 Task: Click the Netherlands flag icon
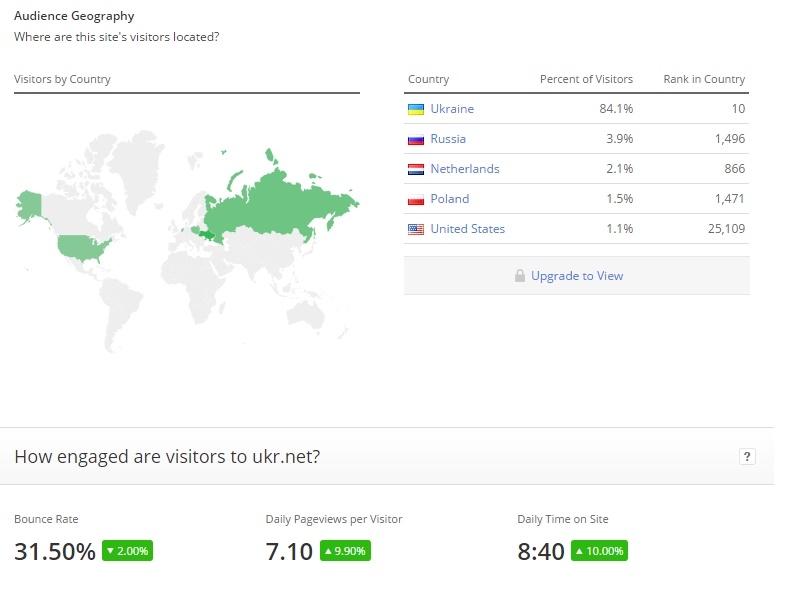point(416,169)
